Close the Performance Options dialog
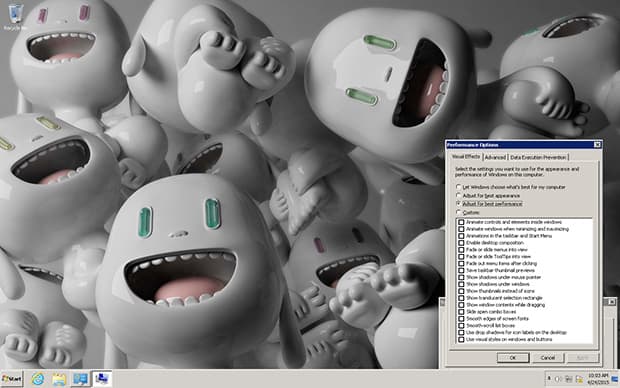 pos(597,145)
